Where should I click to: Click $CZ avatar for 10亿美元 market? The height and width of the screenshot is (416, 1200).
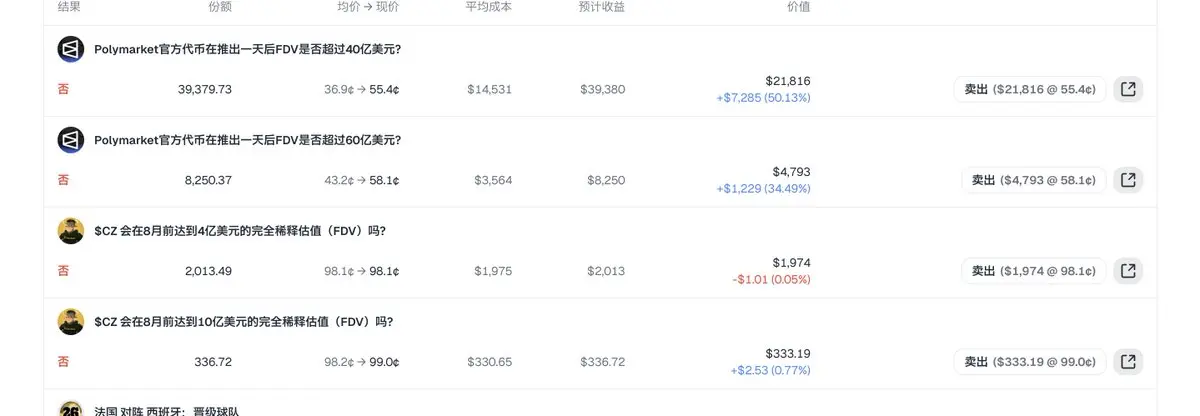point(71,321)
